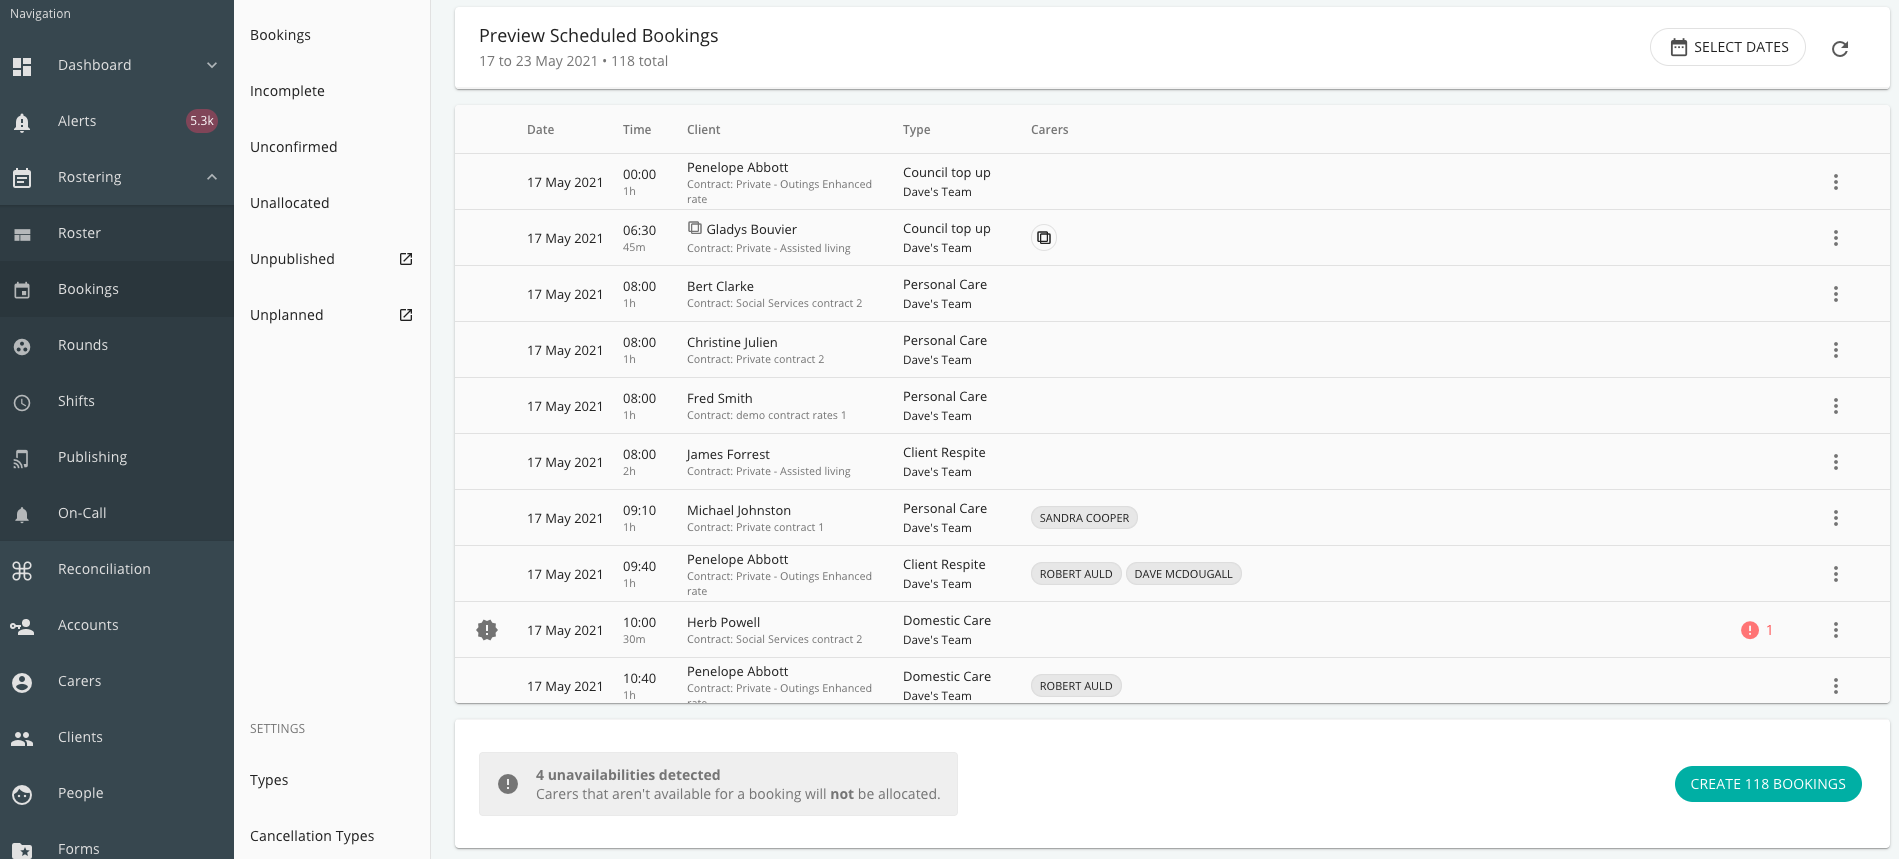The image size is (1899, 859).
Task: Open more options for Penelope Abbott 09:40 booking
Action: pos(1835,574)
